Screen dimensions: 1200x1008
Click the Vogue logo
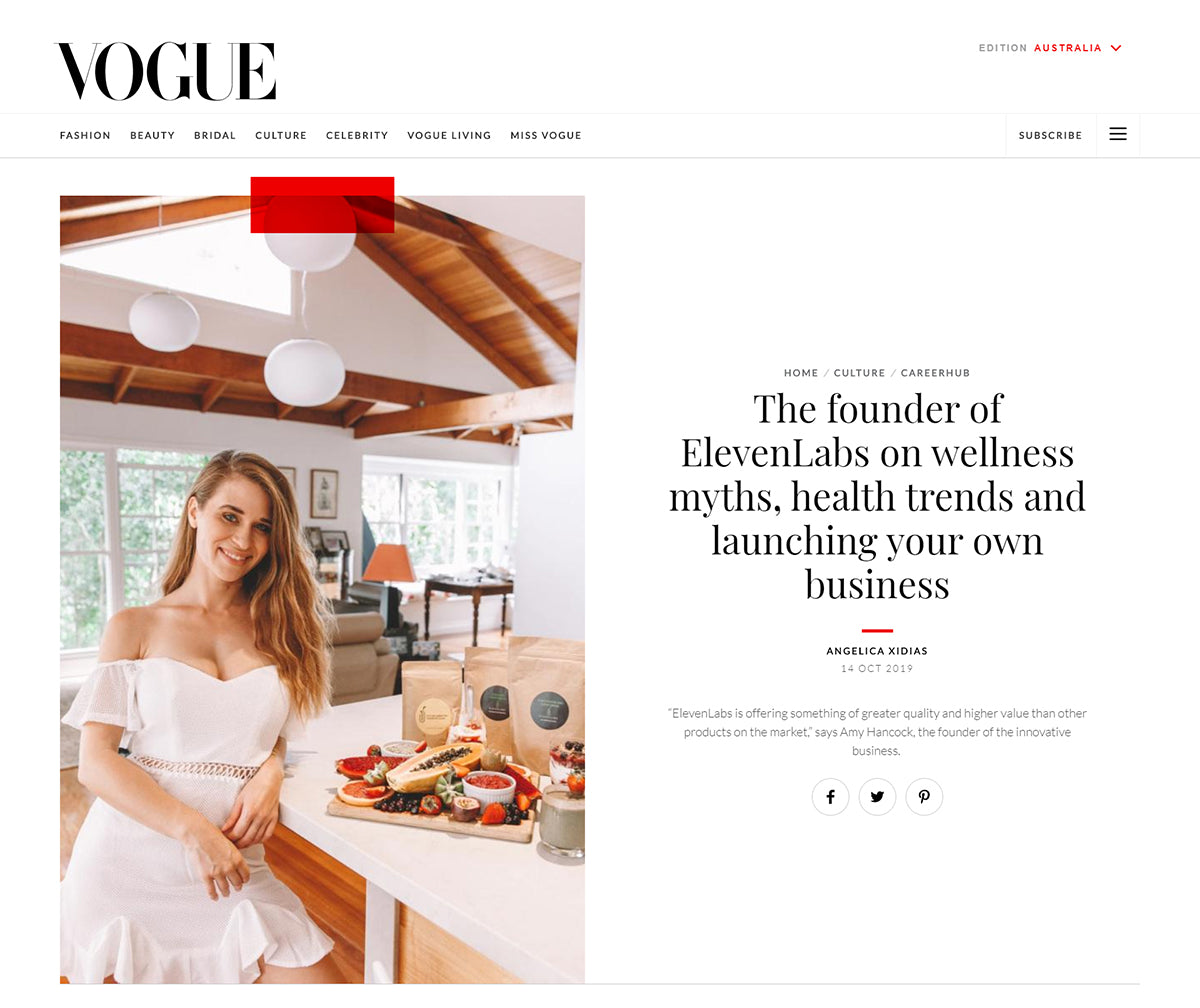pos(165,71)
